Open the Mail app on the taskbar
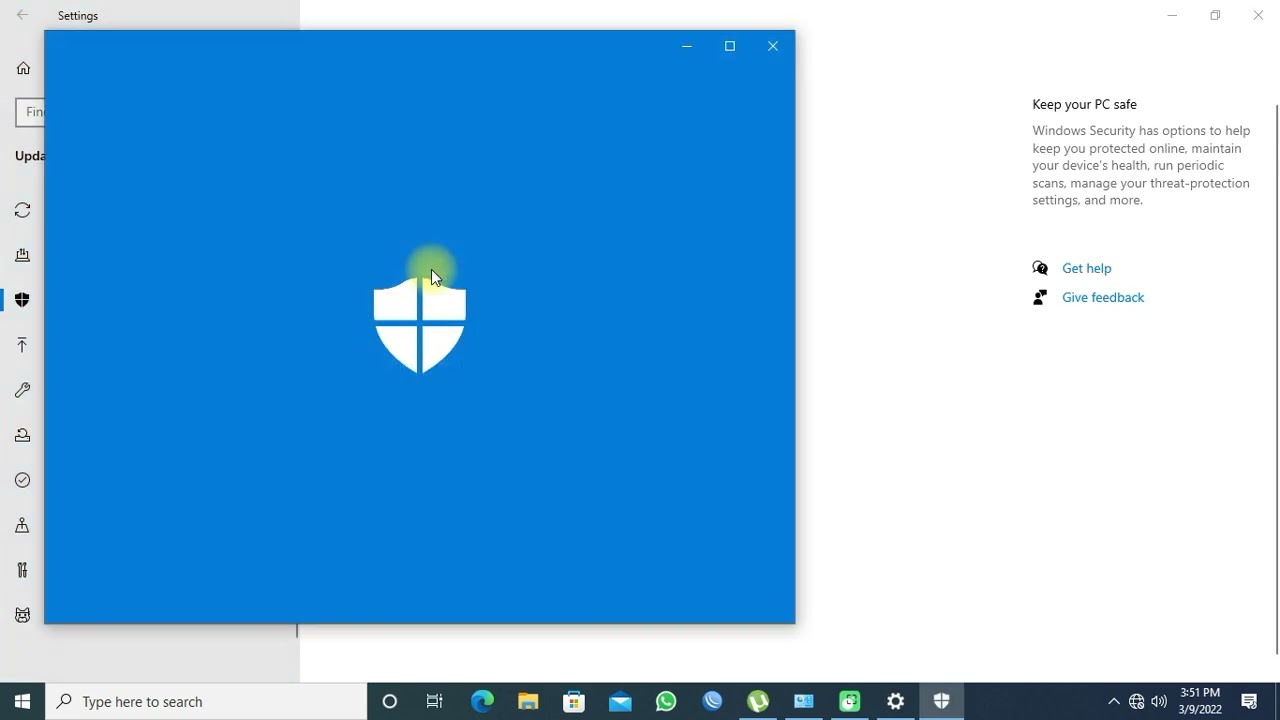Image resolution: width=1280 pixels, height=720 pixels. click(x=620, y=701)
